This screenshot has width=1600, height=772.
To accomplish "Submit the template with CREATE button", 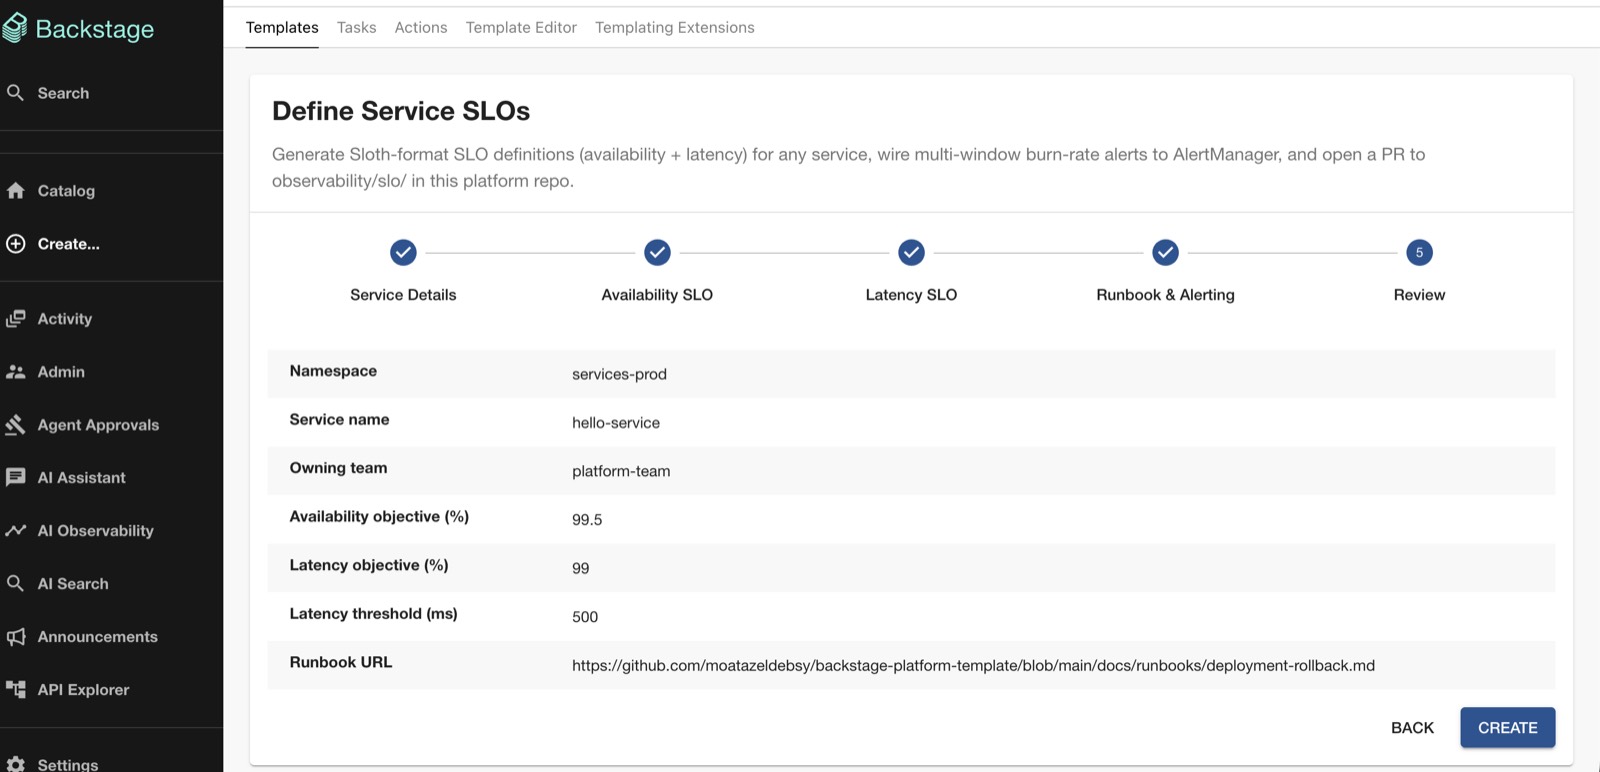I will [1507, 728].
